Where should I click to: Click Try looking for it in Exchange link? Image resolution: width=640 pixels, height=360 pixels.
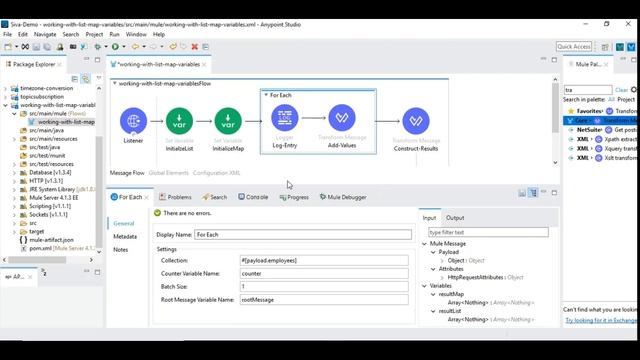(600, 320)
